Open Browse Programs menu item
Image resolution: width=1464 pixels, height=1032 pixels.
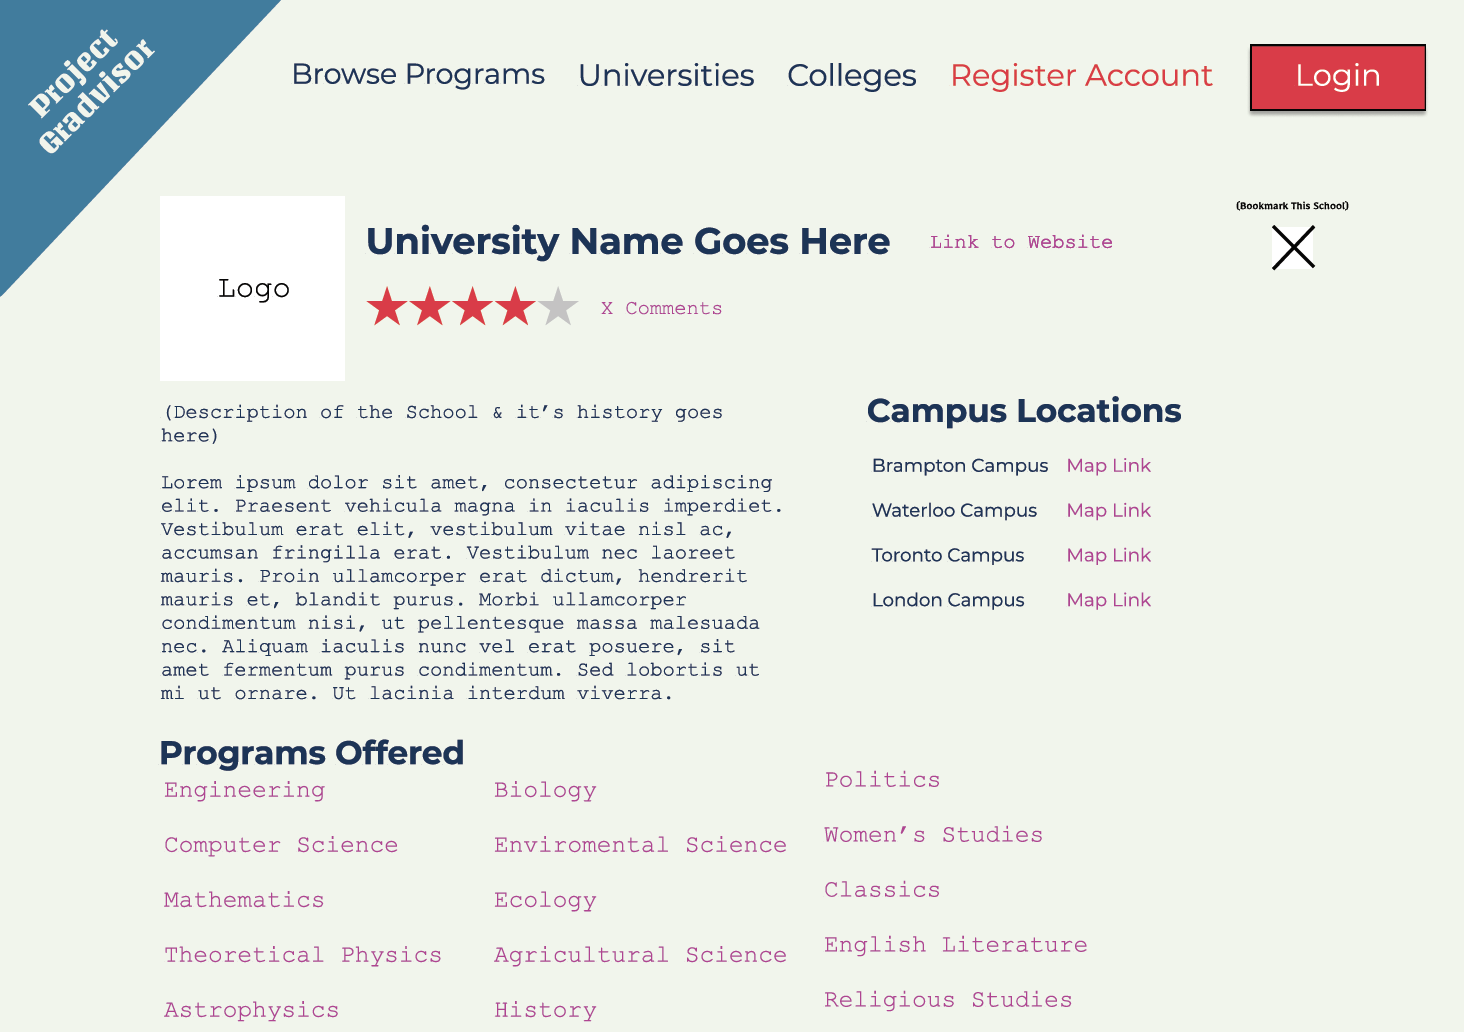418,75
